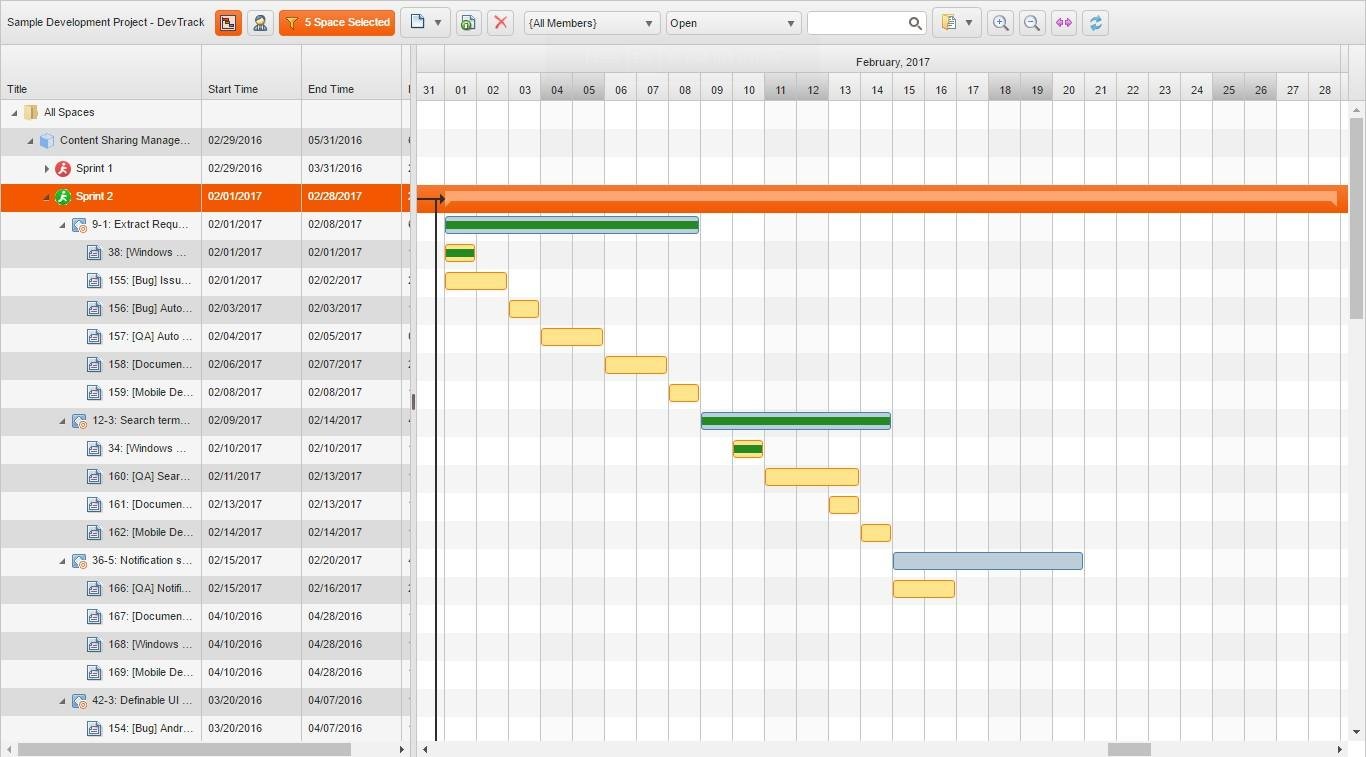Click the 36-5 story Gantt bar

click(x=988, y=561)
